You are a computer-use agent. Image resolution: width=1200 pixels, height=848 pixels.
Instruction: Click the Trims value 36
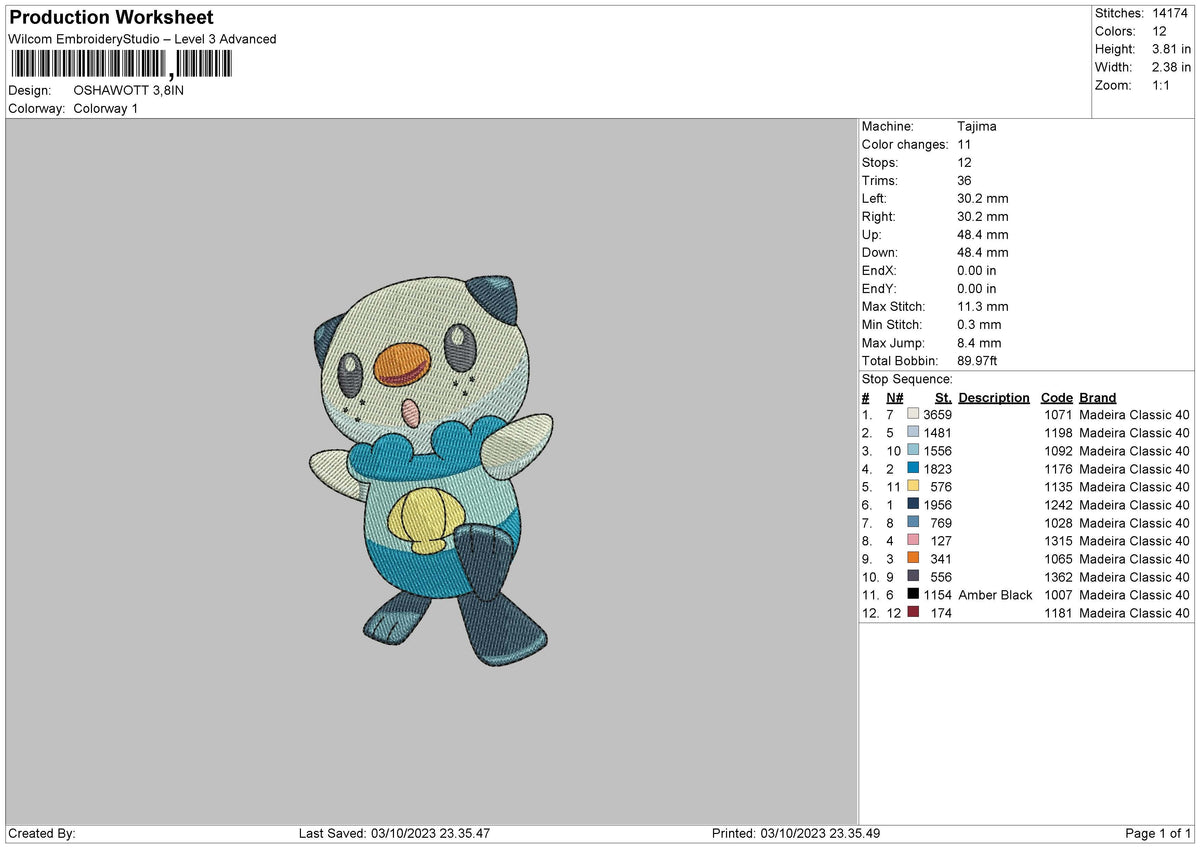point(965,180)
